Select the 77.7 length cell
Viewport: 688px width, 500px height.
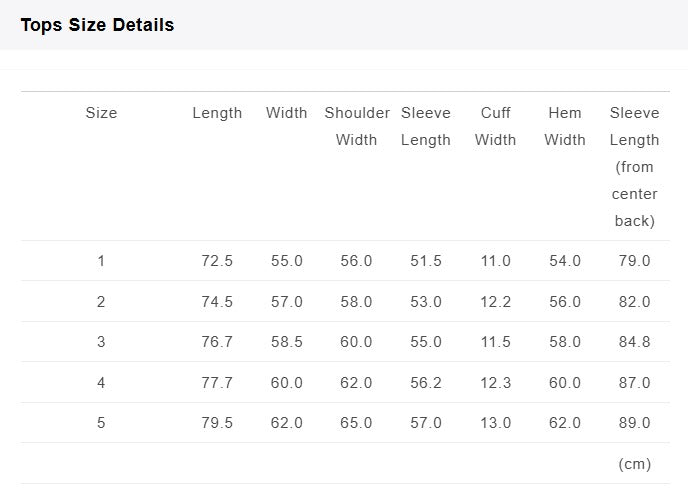click(x=217, y=383)
